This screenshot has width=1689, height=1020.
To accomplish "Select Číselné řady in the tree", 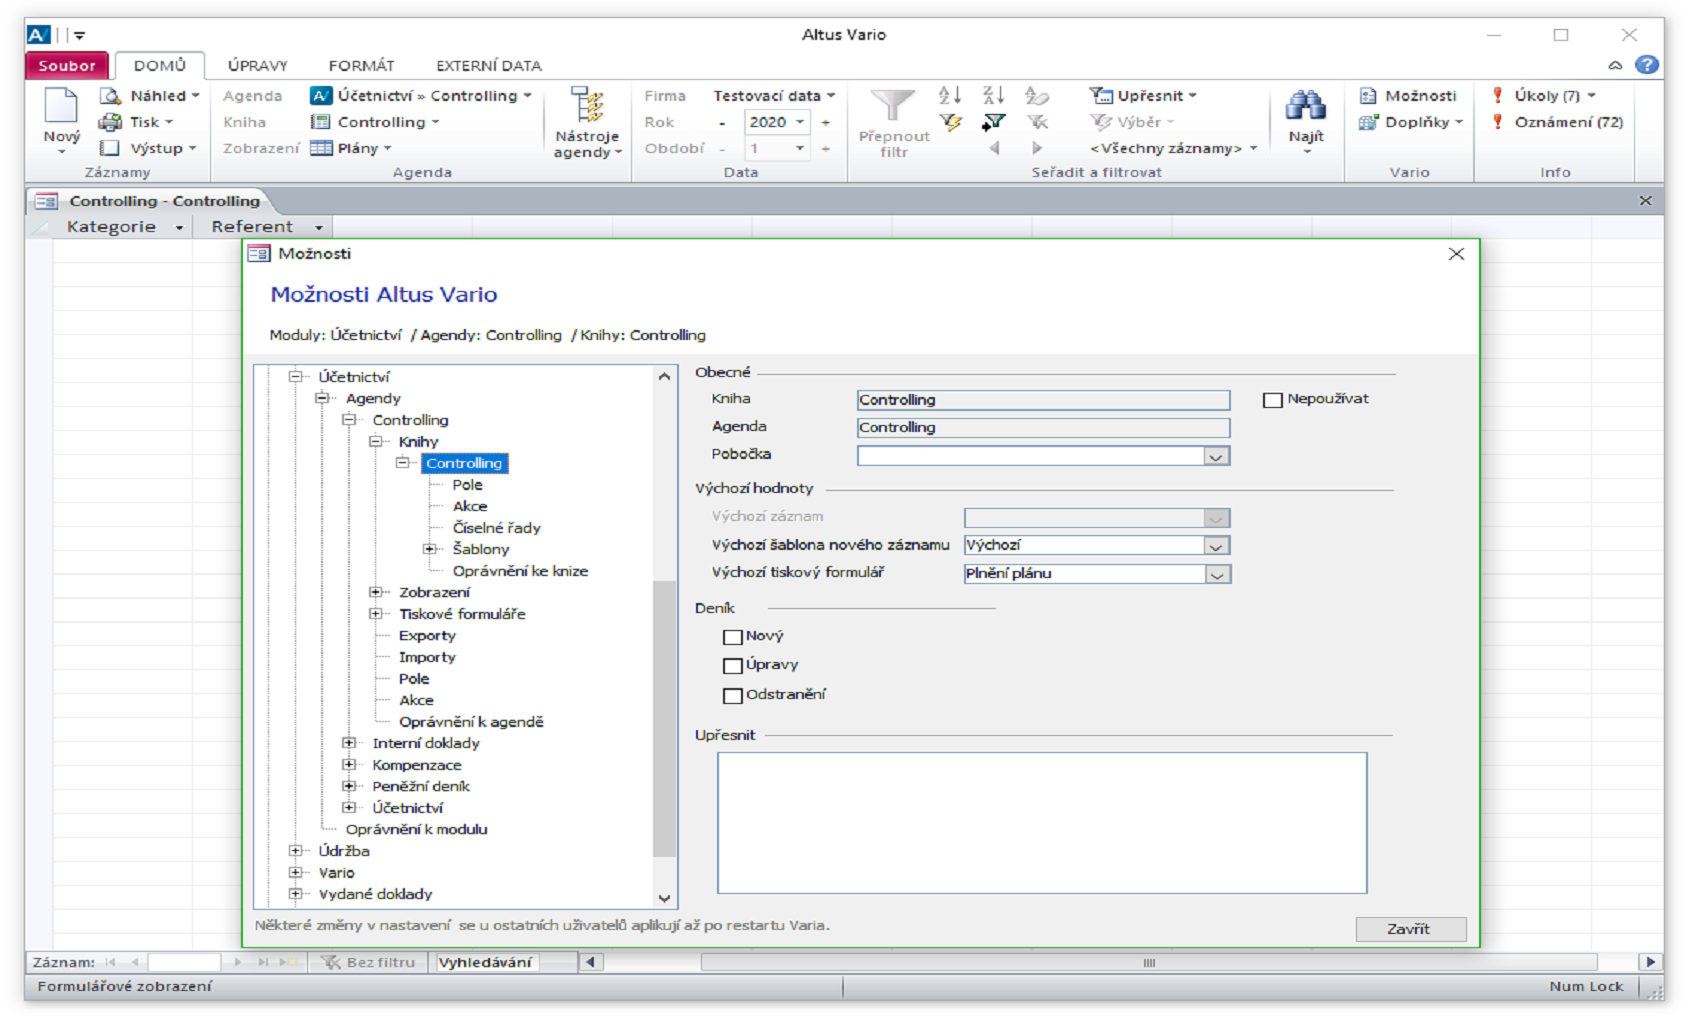I will coord(496,528).
